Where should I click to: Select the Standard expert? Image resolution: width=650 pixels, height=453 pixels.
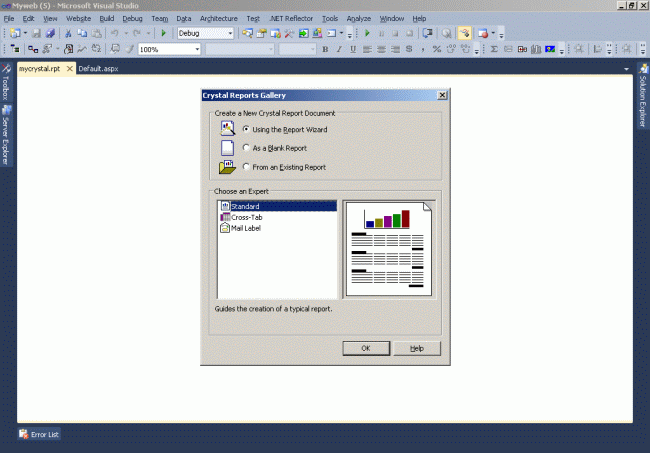click(x=277, y=206)
